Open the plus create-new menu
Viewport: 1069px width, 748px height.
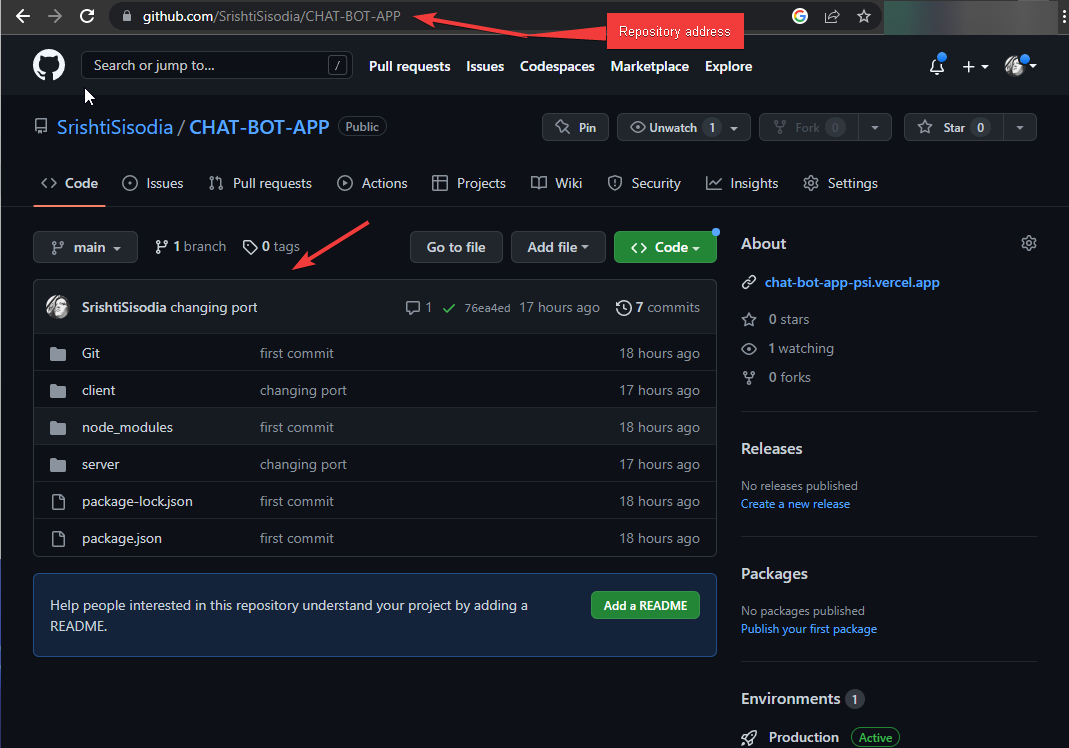(x=975, y=66)
